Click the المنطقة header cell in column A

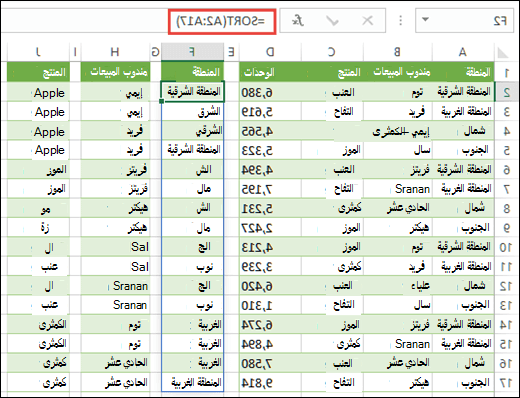[463, 72]
